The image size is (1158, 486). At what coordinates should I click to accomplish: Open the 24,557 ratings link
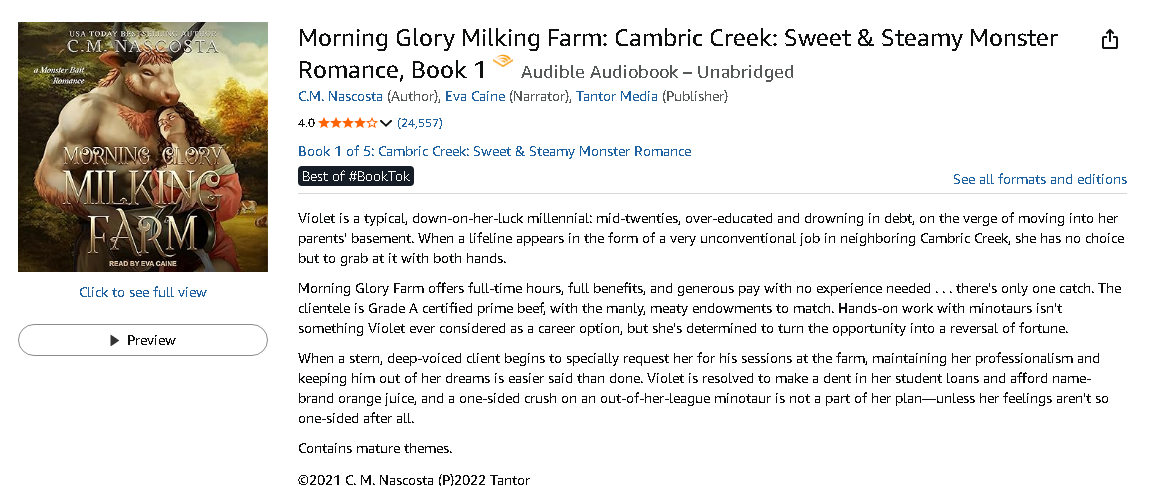point(419,123)
